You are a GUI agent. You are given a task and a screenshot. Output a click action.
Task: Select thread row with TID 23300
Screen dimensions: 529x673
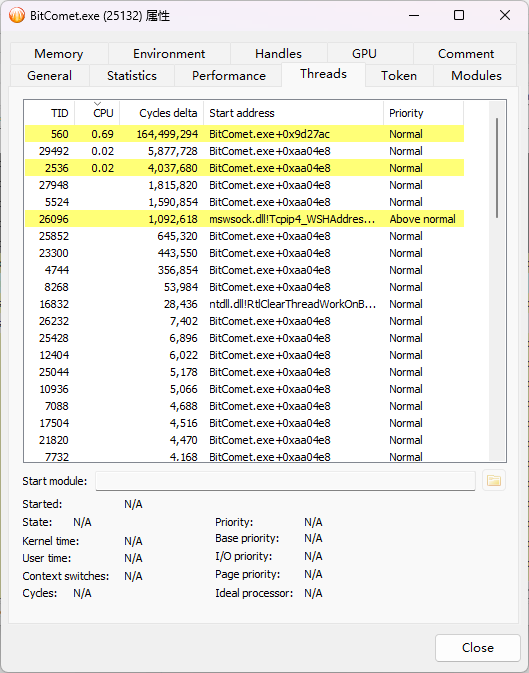click(244, 253)
